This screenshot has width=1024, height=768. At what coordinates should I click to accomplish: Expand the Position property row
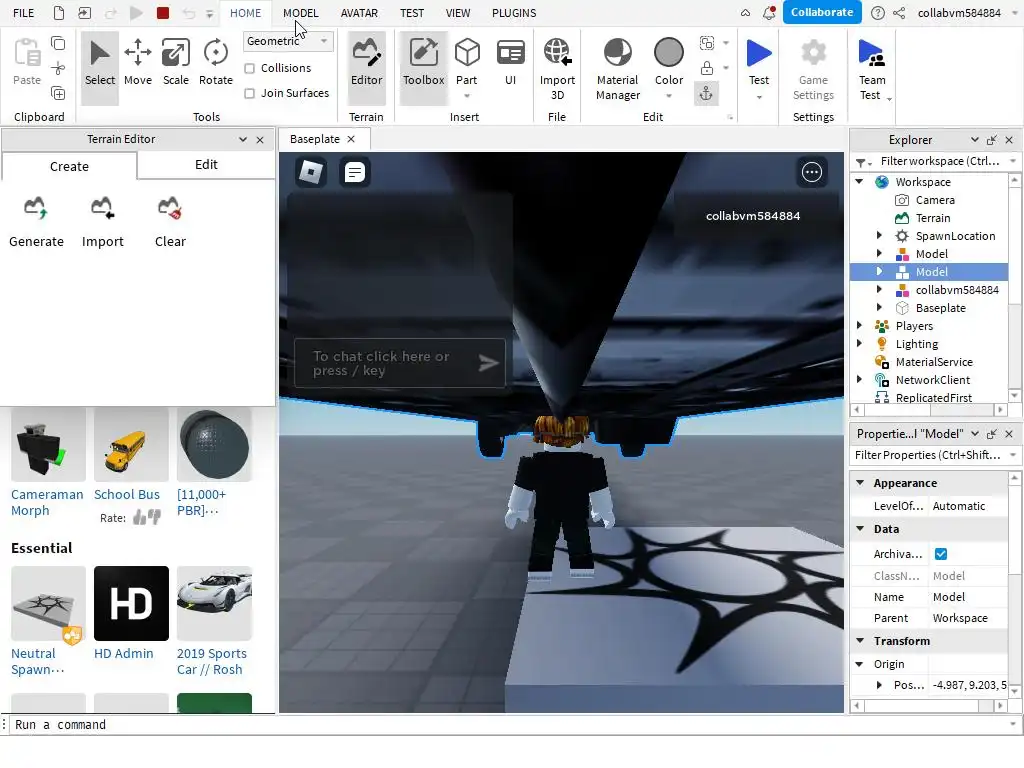pyautogui.click(x=879, y=685)
